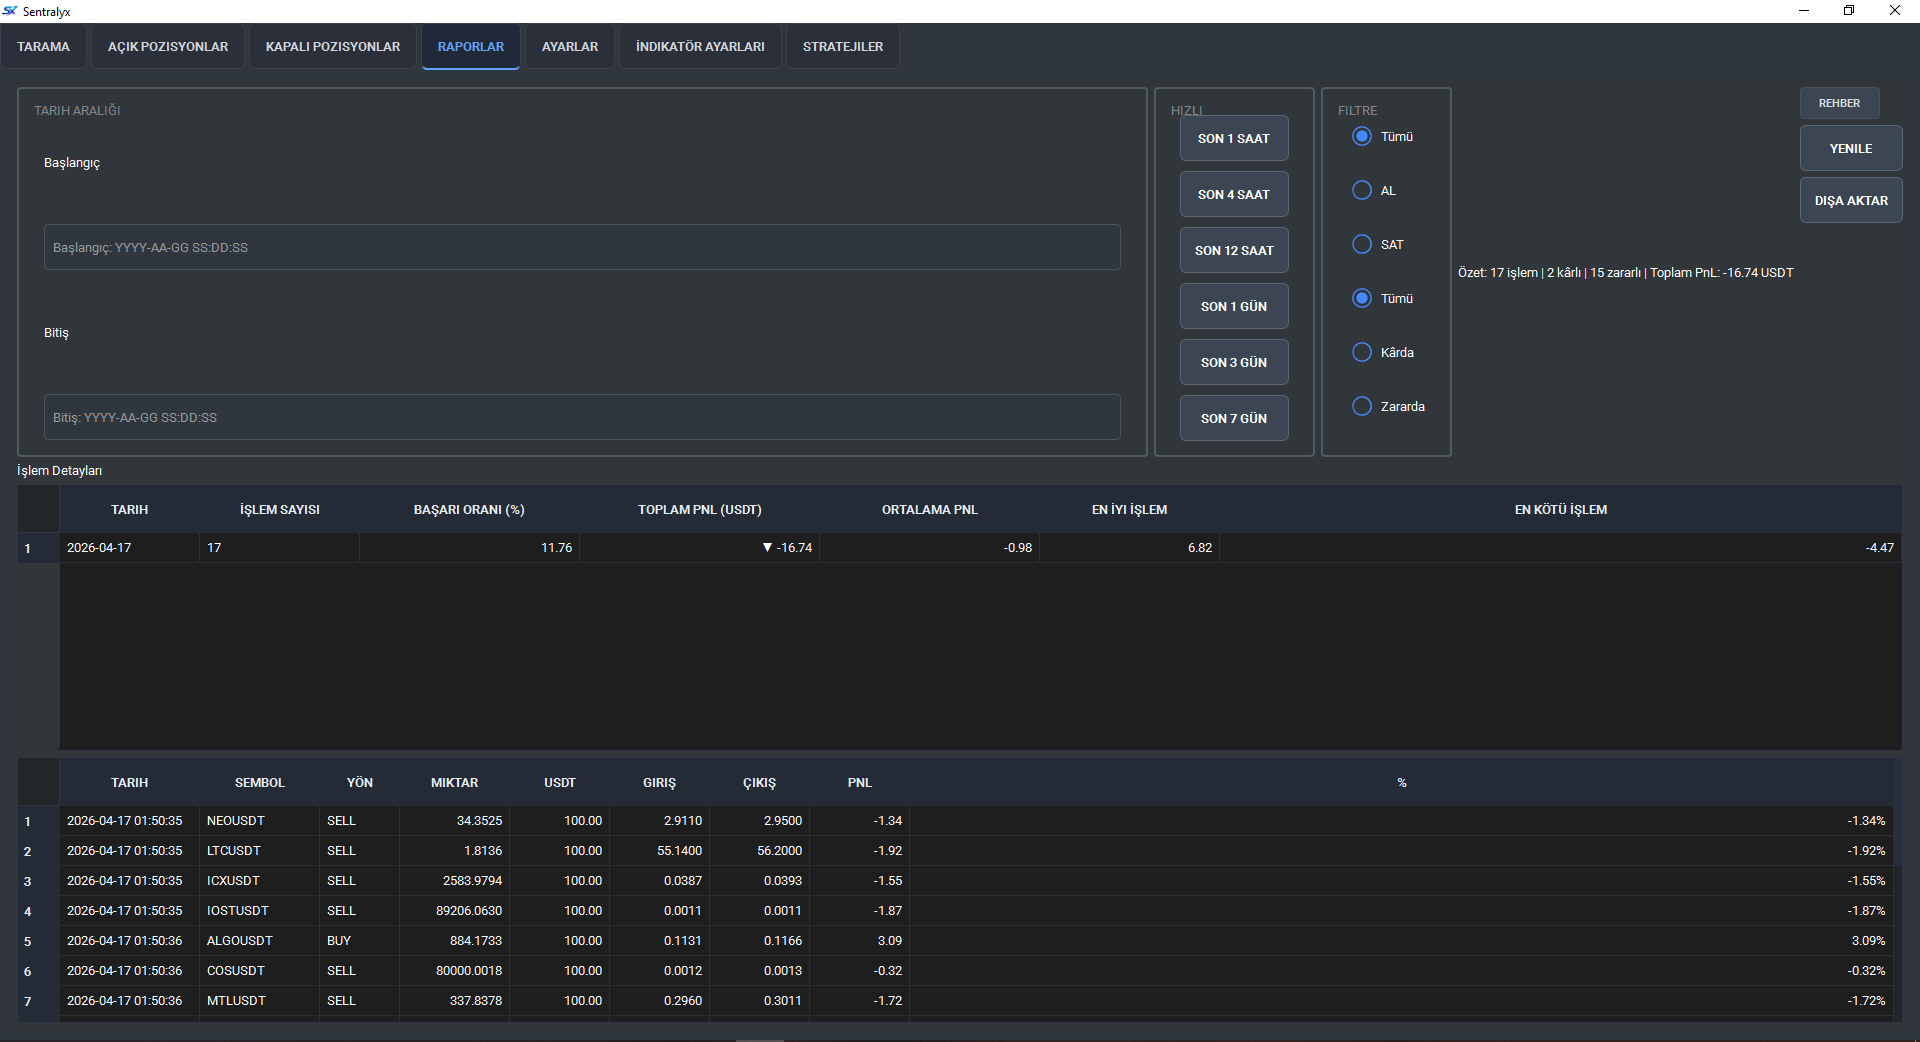Go to İndikatör Ayarları tab
Screen dimensions: 1920x1042
(700, 47)
